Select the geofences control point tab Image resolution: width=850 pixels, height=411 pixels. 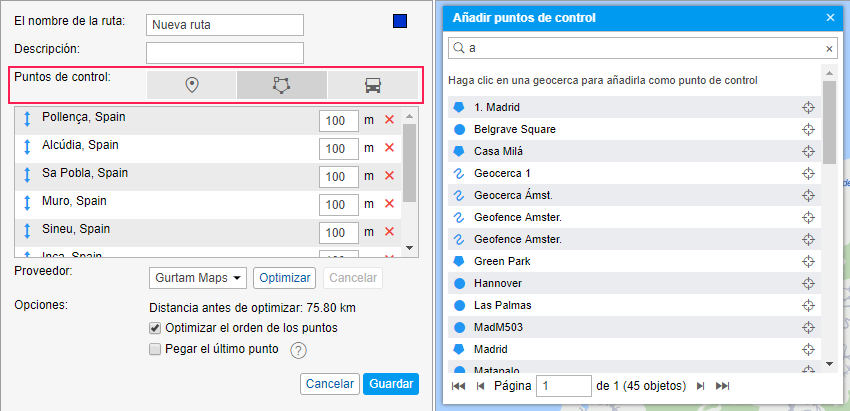pos(281,85)
